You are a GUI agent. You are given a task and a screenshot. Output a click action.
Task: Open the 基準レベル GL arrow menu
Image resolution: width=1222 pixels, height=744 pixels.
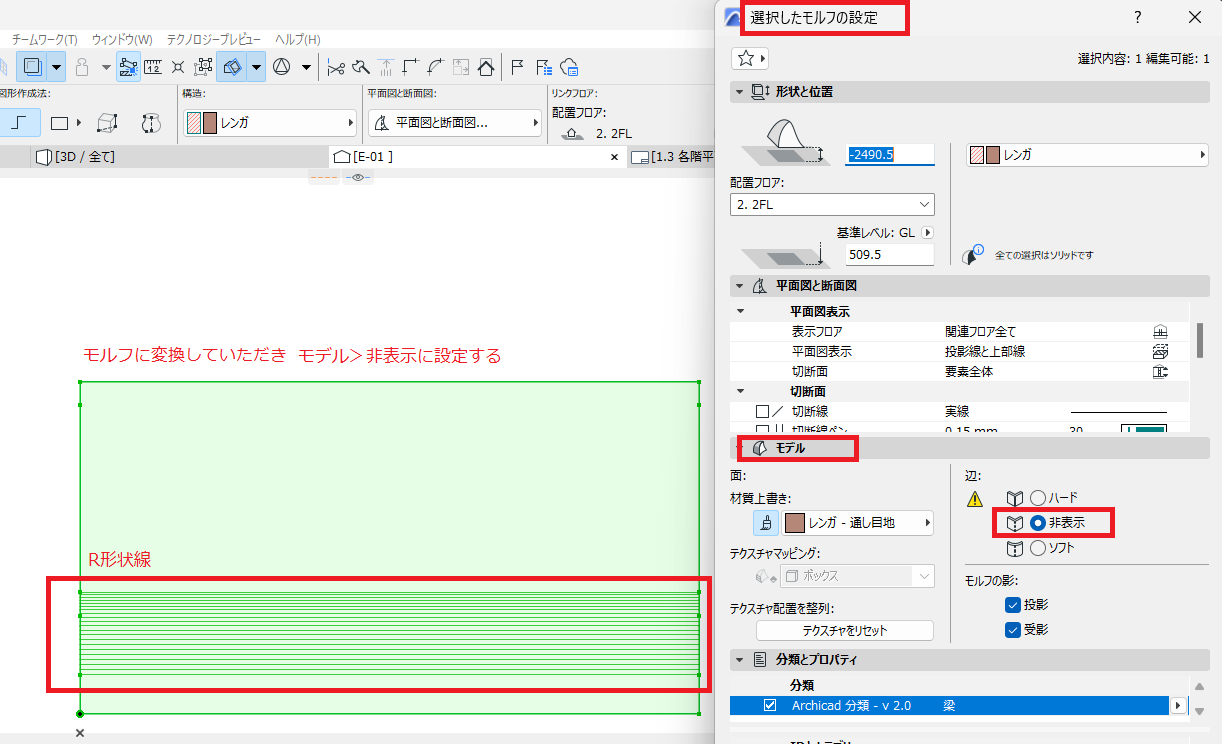click(926, 232)
